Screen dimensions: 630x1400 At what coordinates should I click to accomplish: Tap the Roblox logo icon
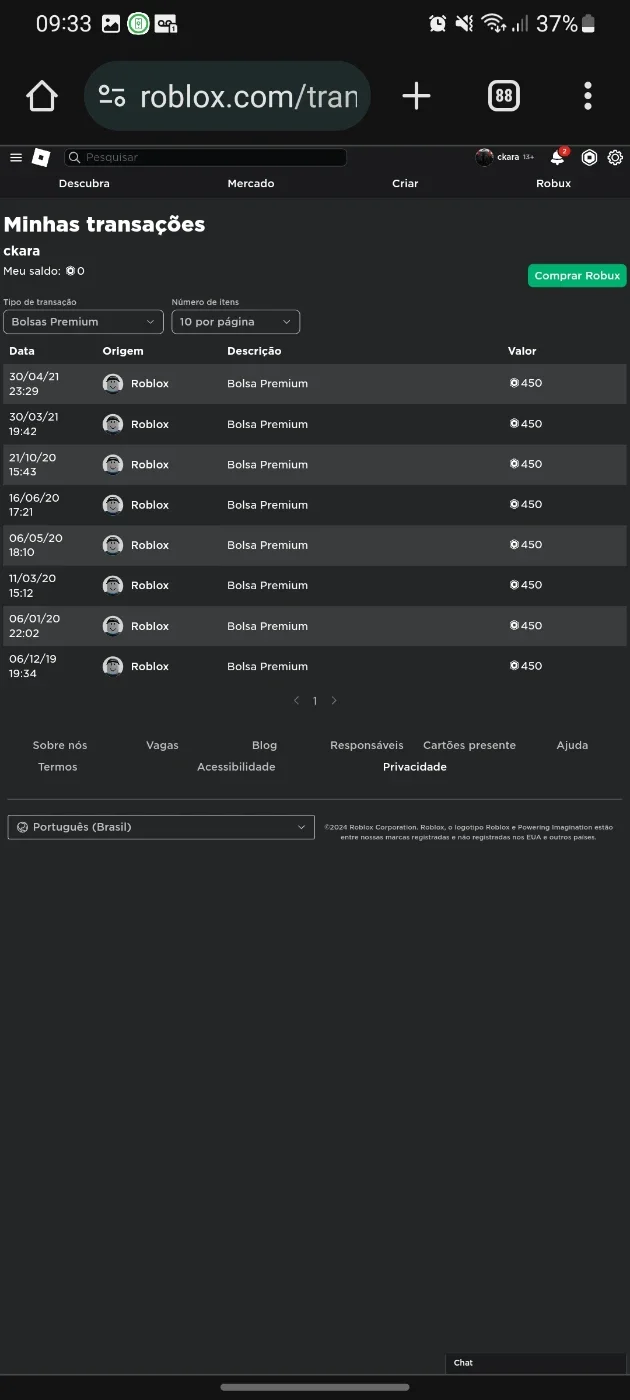41,157
